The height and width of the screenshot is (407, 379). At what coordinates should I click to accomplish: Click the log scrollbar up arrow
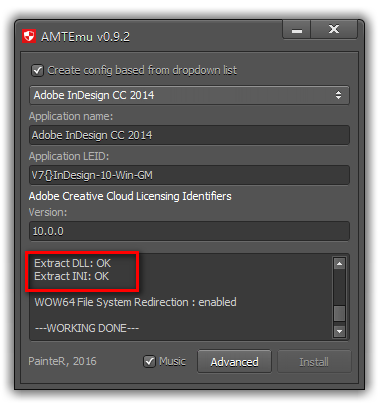coord(339,264)
